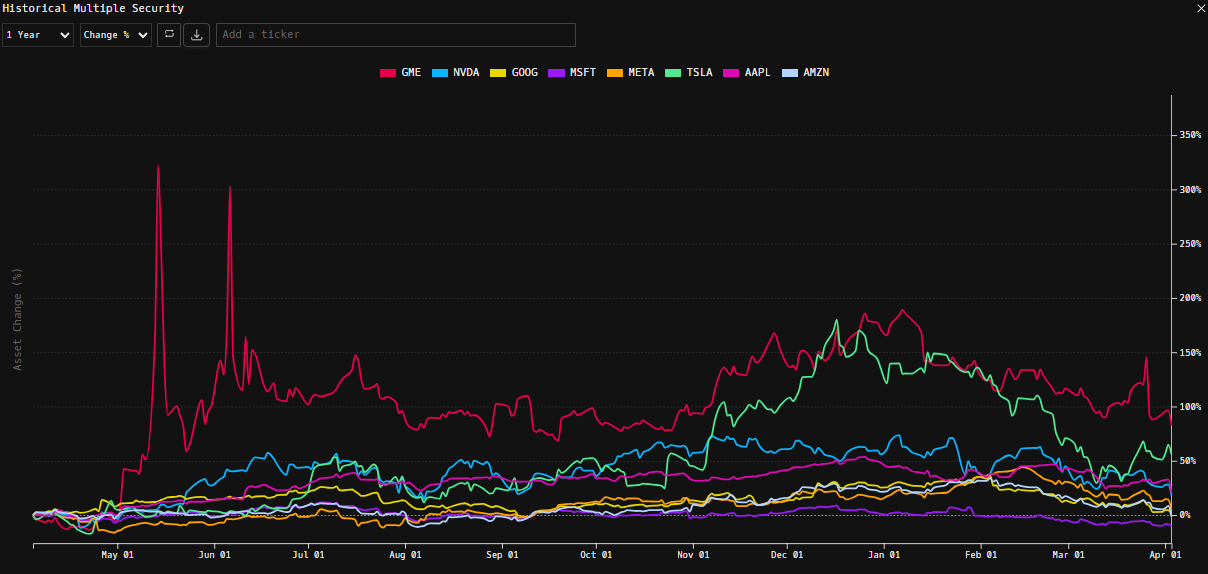Click the magenta AAPL legend swatch
The image size is (1208, 574).
coord(731,73)
